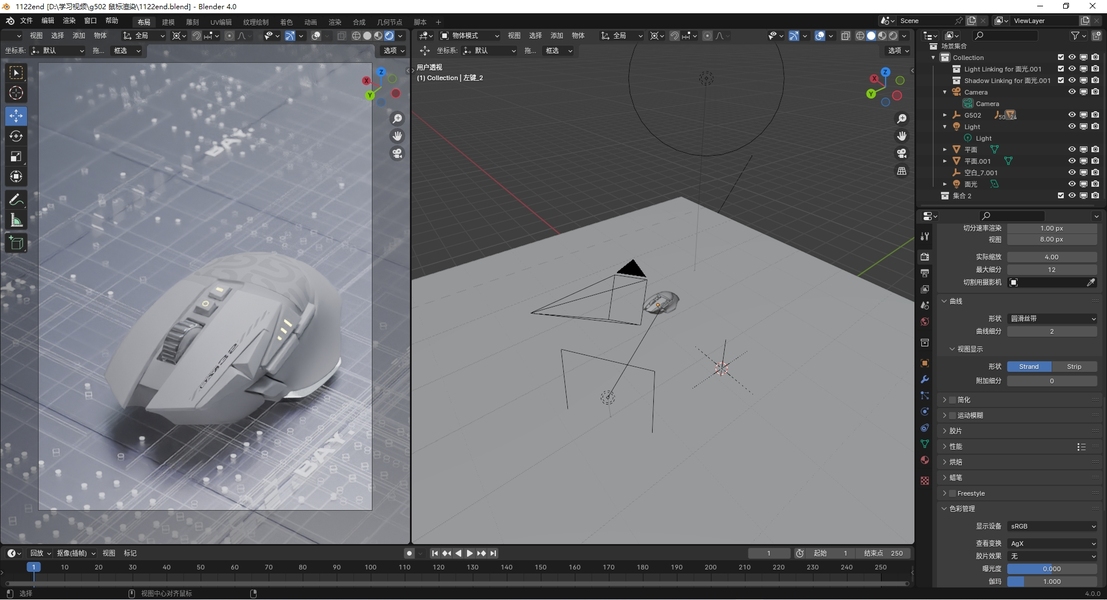Disable Camera in renders via camera icon
Image resolution: width=1107 pixels, height=600 pixels.
[x=1095, y=92]
